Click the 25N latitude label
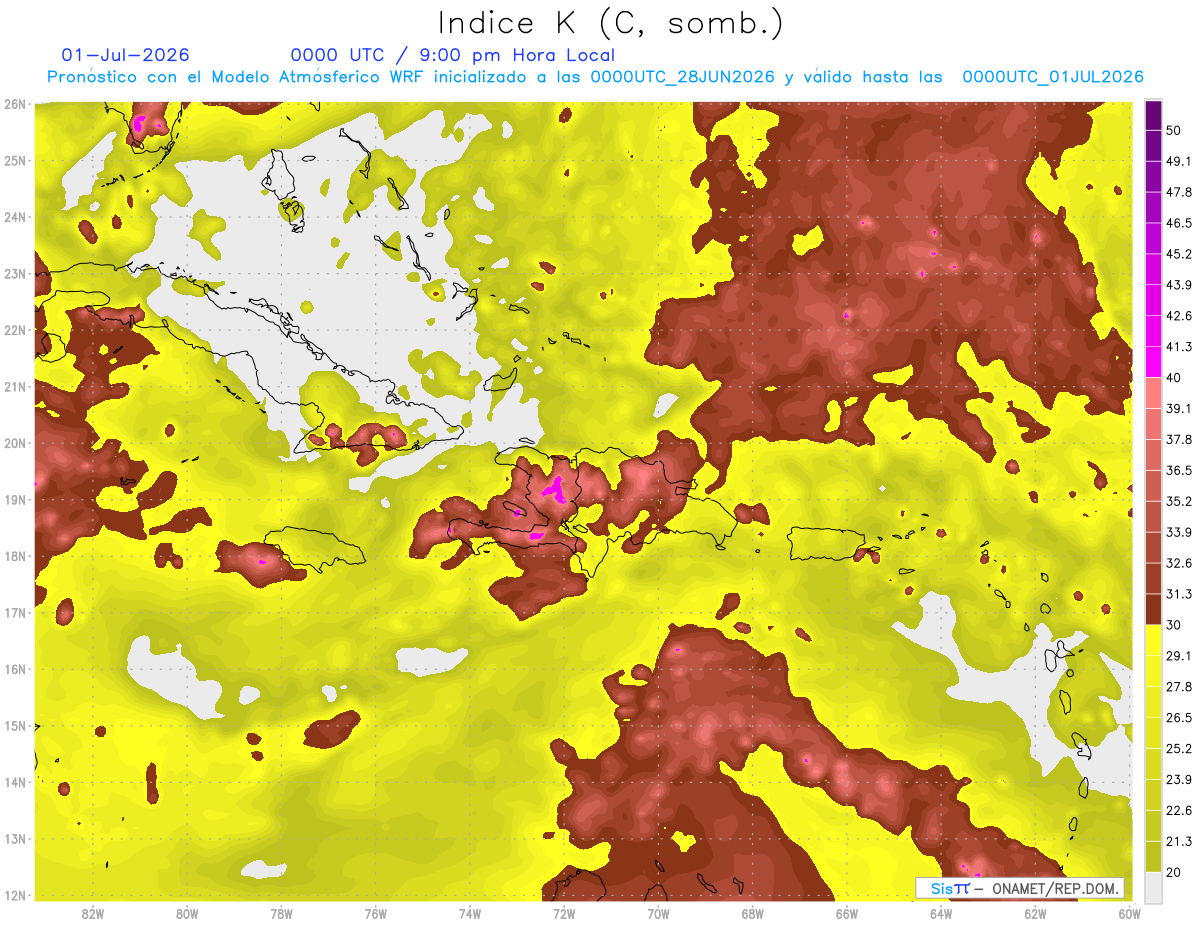This screenshot has height=927, width=1200. click(14, 160)
